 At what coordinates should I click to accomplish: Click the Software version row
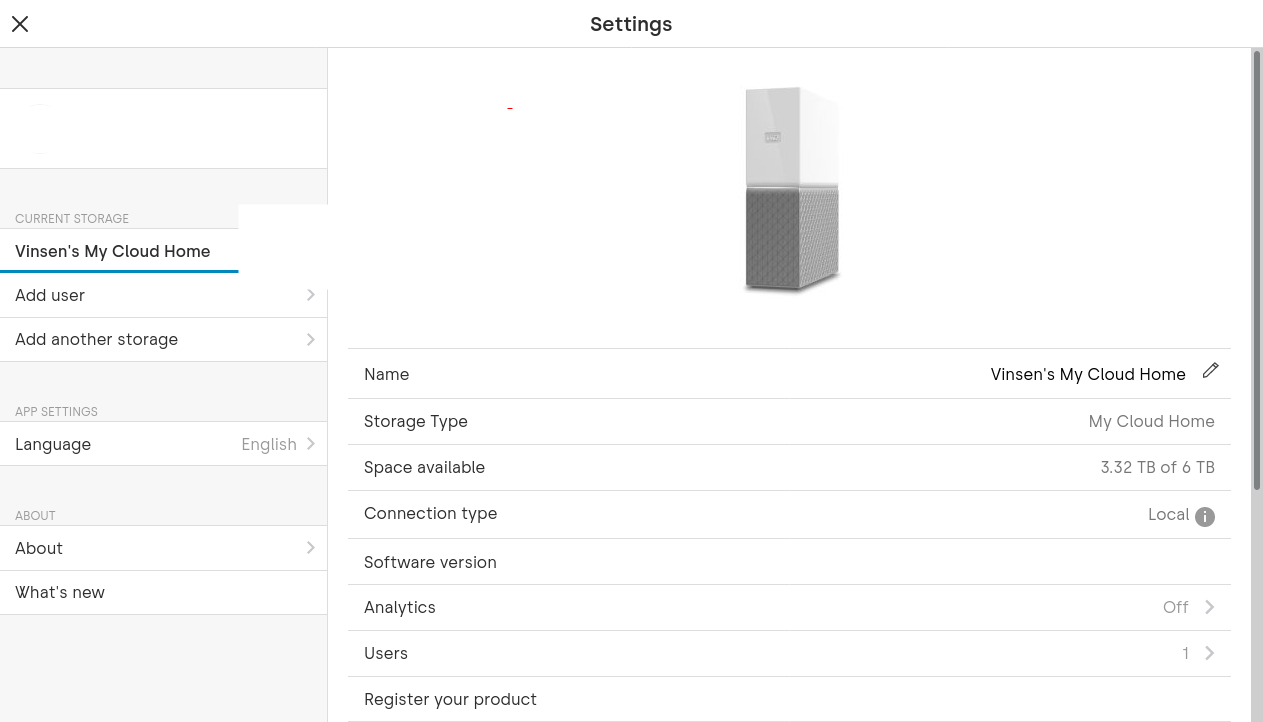(789, 562)
